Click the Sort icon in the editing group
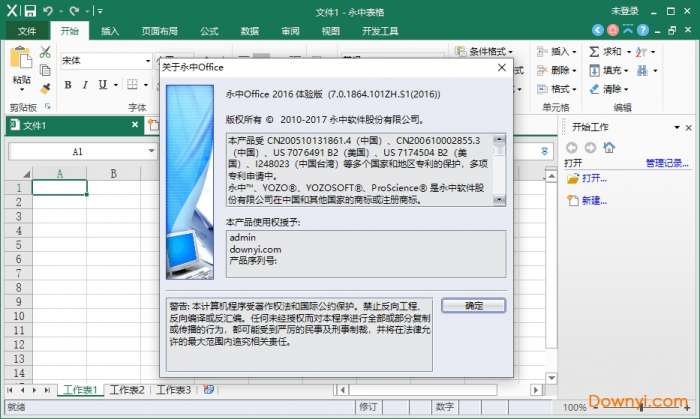This screenshot has width=700, height=419. (x=642, y=52)
